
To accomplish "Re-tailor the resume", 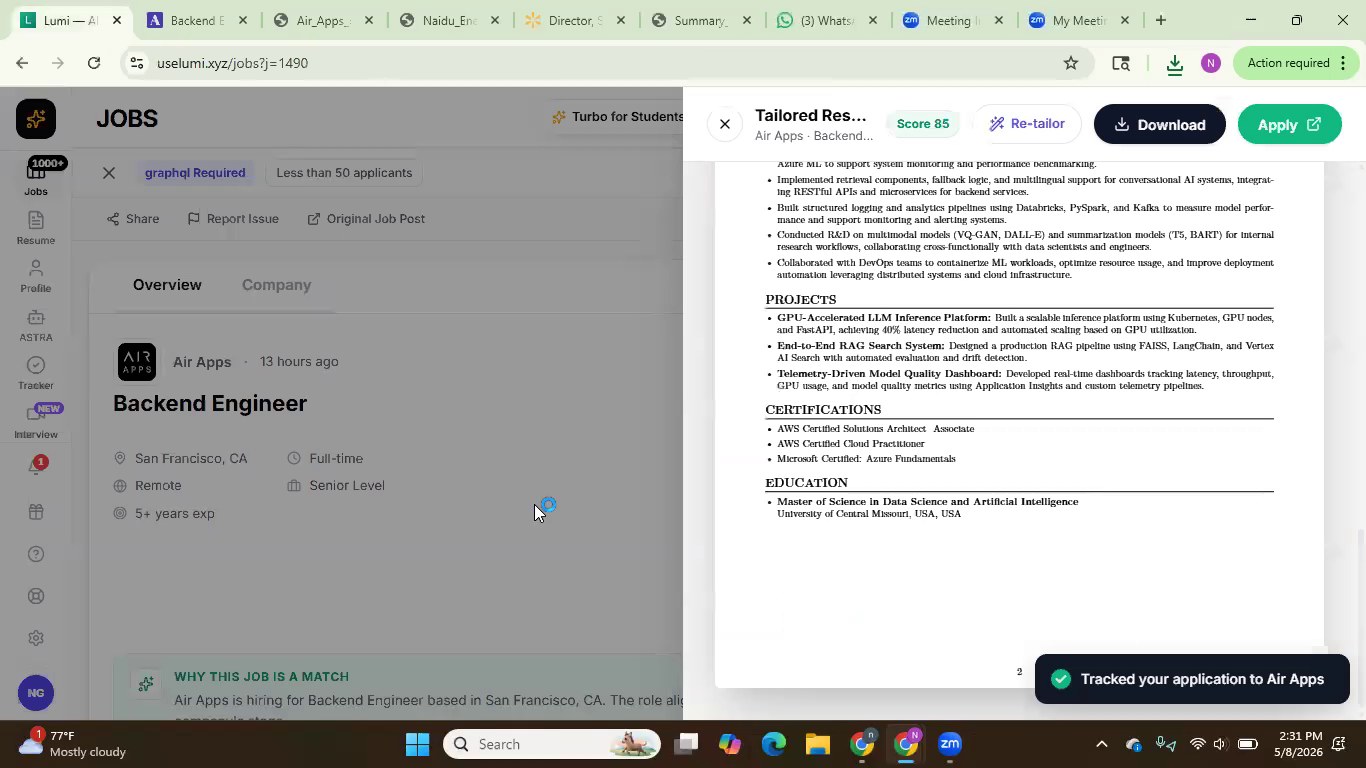I will tap(1027, 124).
